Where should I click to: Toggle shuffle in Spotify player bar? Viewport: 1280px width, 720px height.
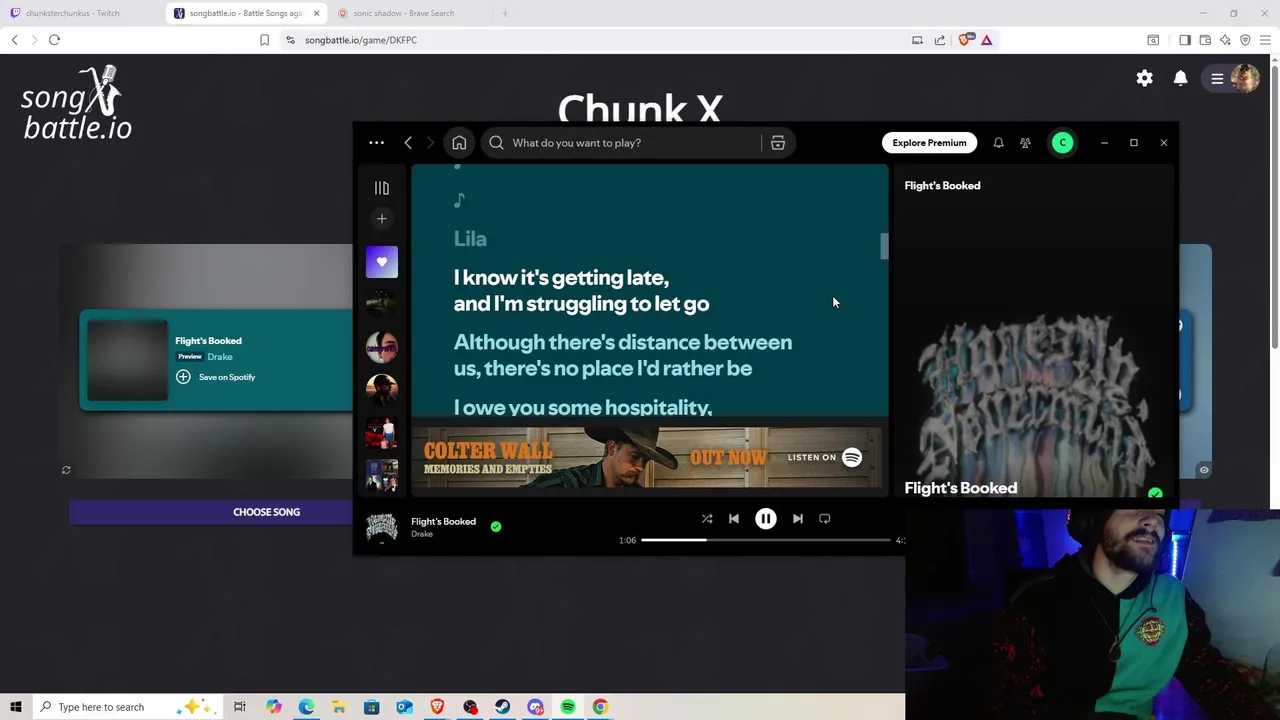pyautogui.click(x=707, y=518)
